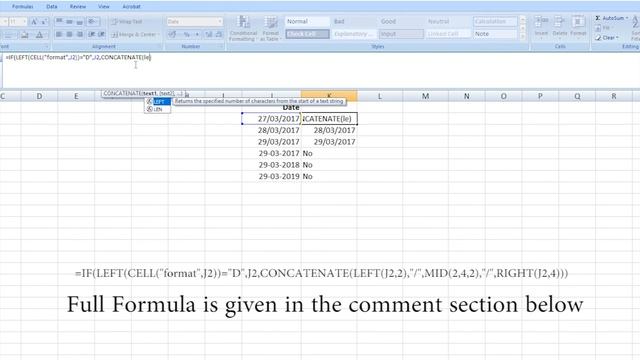Click the Merge & Center button

[x=135, y=35]
